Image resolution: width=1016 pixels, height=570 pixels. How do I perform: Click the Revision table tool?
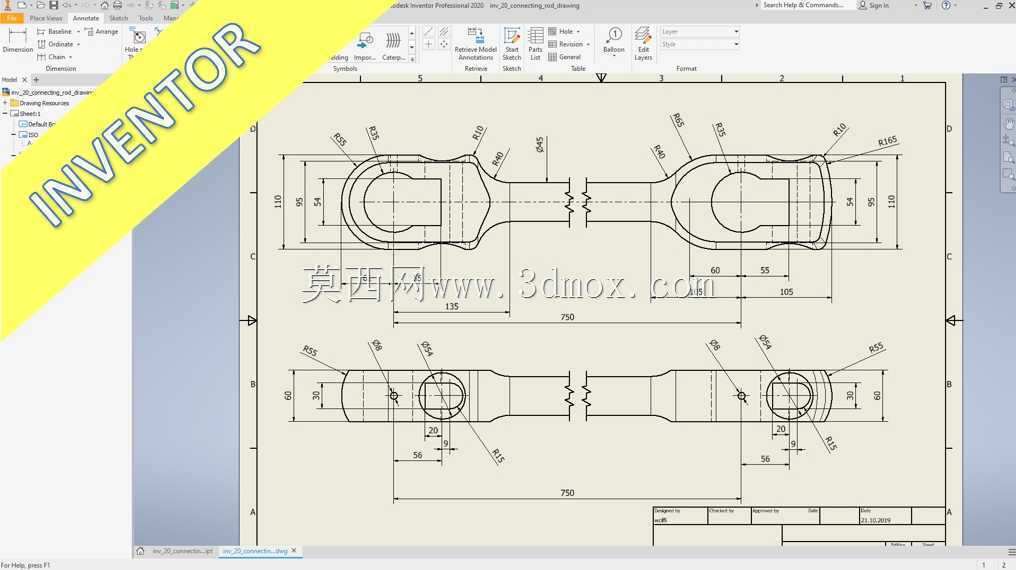click(566, 44)
